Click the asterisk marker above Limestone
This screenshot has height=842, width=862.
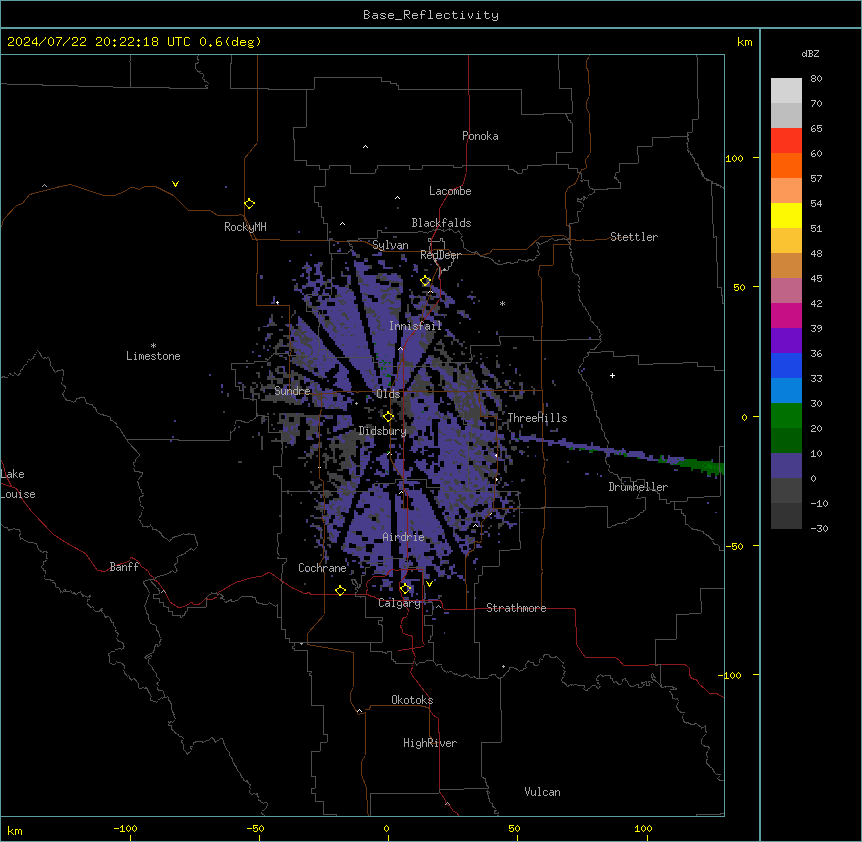tap(153, 346)
